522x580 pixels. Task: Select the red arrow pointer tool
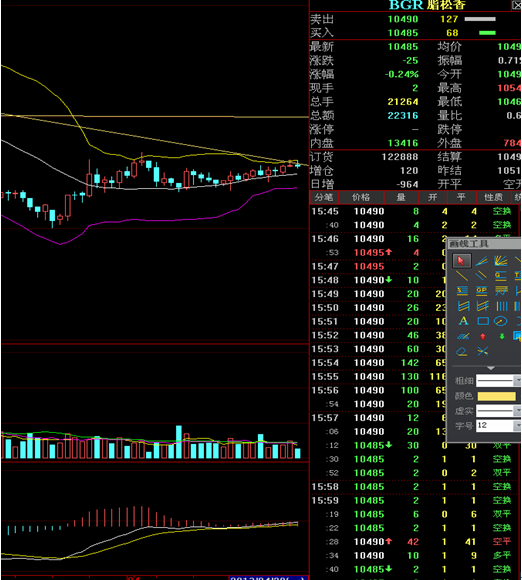(x=461, y=260)
